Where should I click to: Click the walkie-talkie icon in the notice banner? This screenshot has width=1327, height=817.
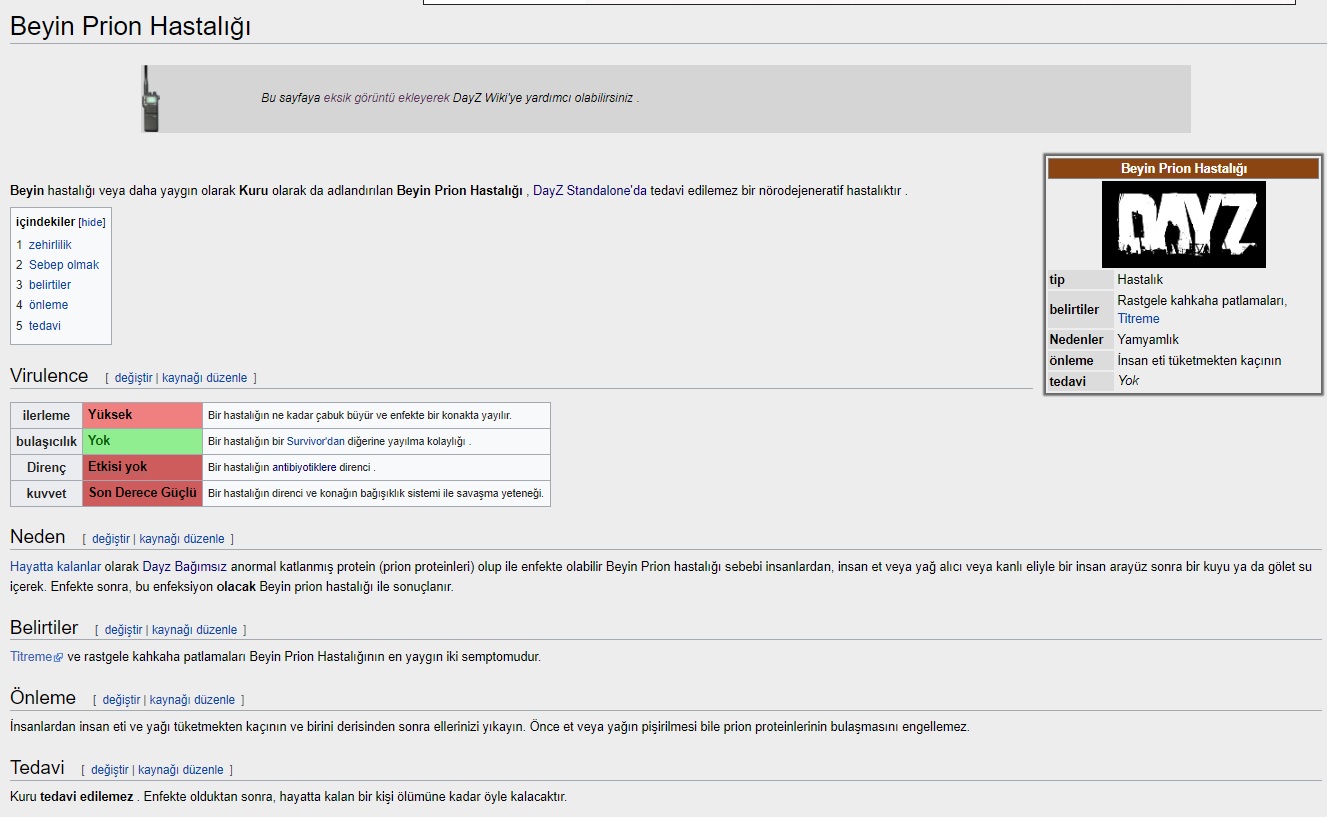click(x=149, y=99)
